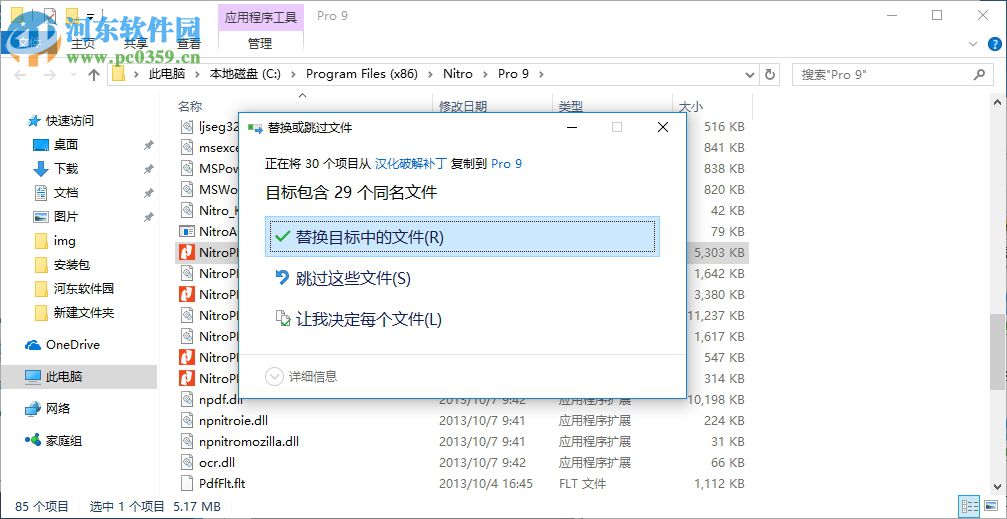Click the 下载 pin icon
Image resolution: width=1007 pixels, height=519 pixels.
[148, 169]
